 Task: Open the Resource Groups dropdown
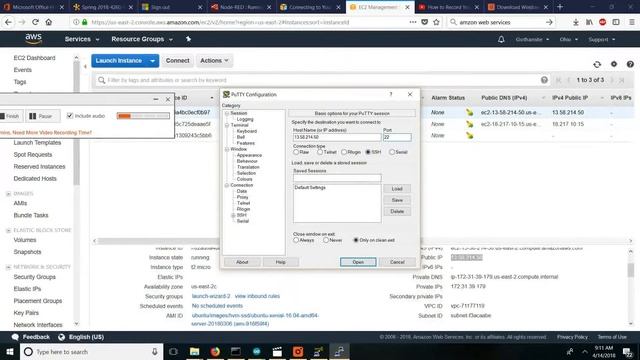pyautogui.click(x=142, y=39)
